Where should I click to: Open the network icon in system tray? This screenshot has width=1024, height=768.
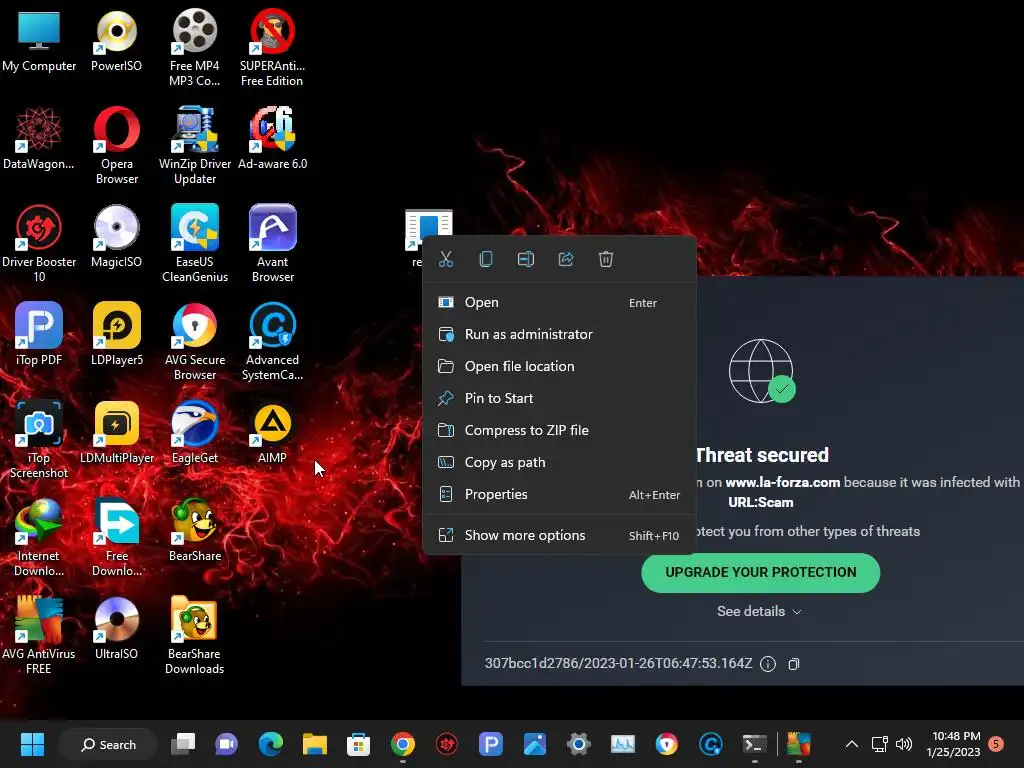coord(879,744)
